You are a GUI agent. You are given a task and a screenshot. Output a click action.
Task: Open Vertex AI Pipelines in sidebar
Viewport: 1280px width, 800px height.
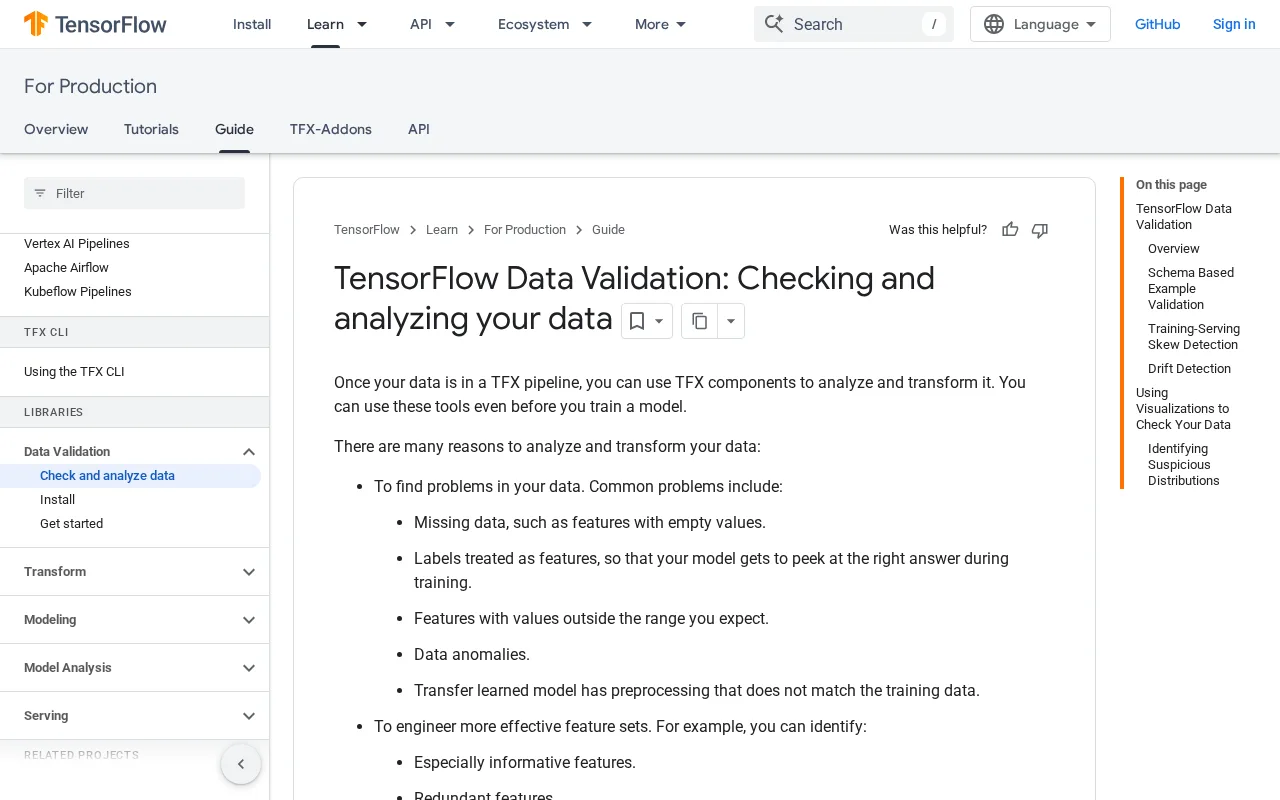77,244
